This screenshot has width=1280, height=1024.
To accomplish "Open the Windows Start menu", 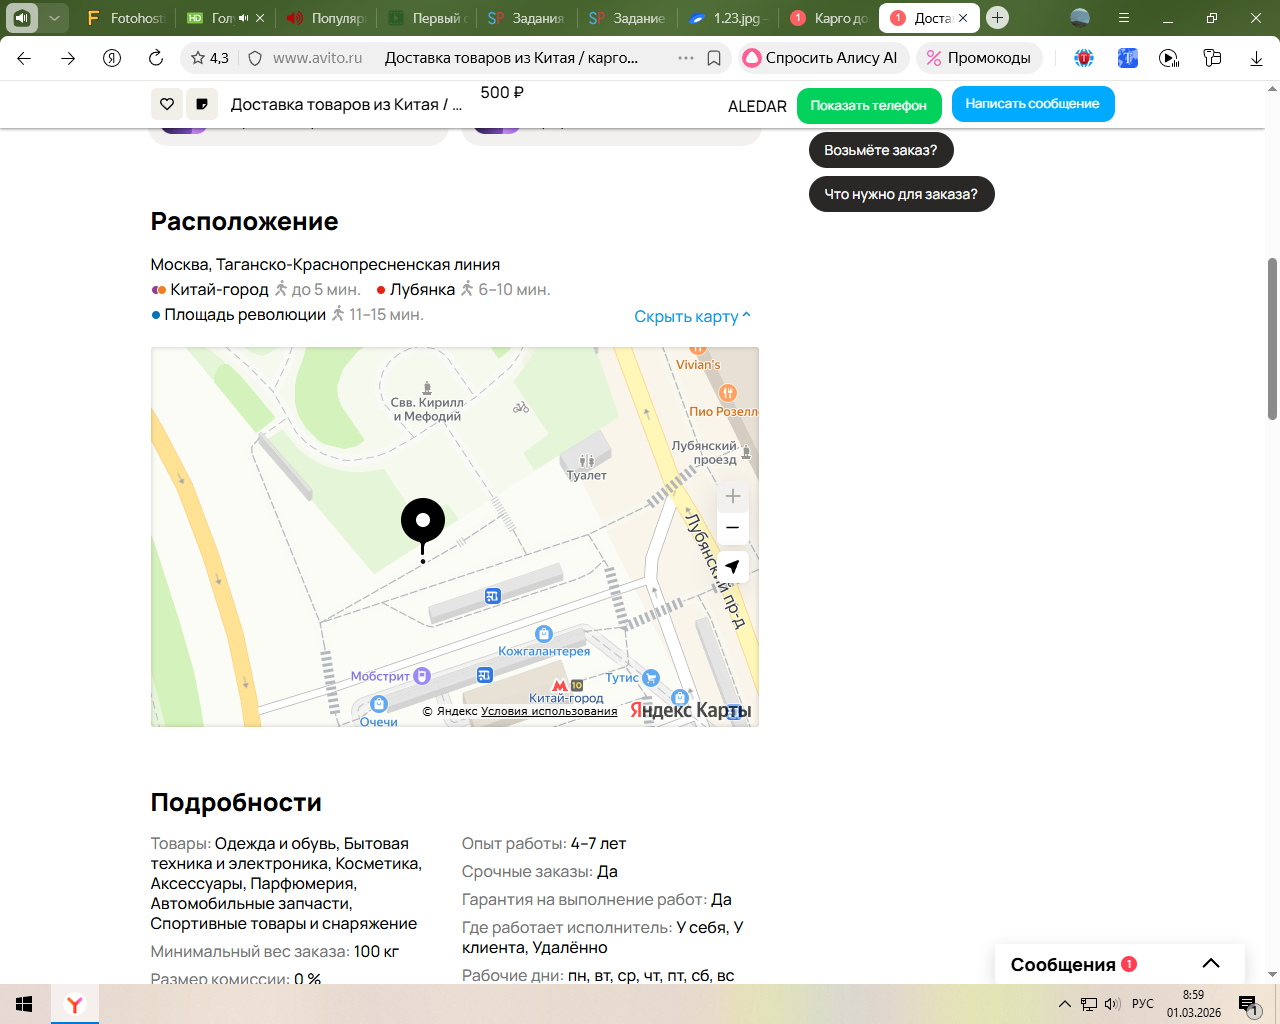I will (x=24, y=1004).
